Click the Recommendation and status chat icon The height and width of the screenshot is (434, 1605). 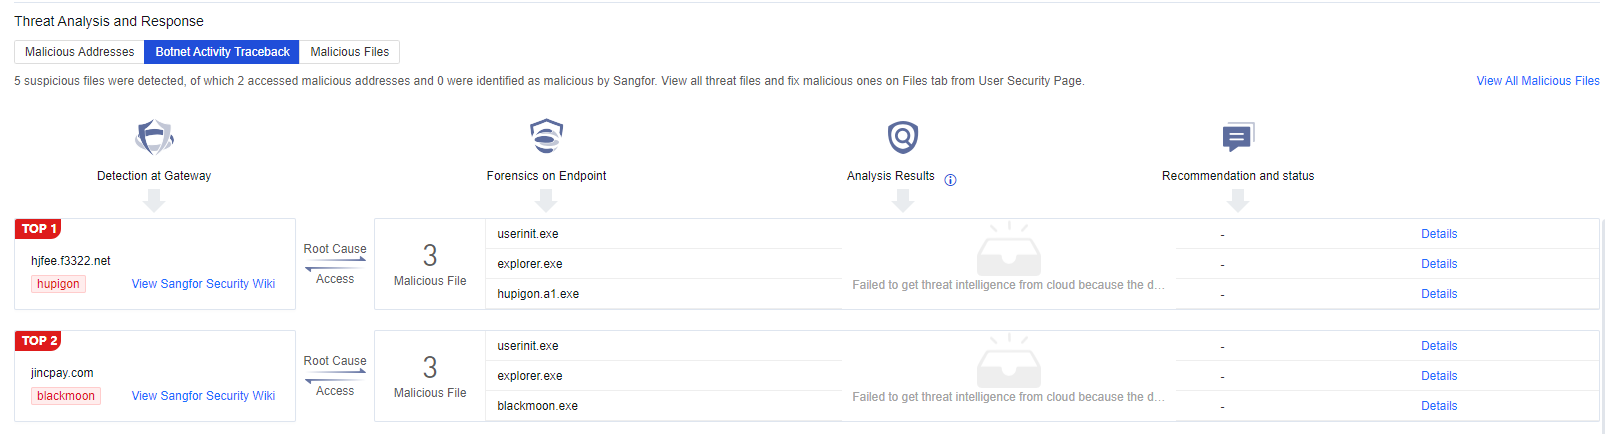(x=1237, y=137)
